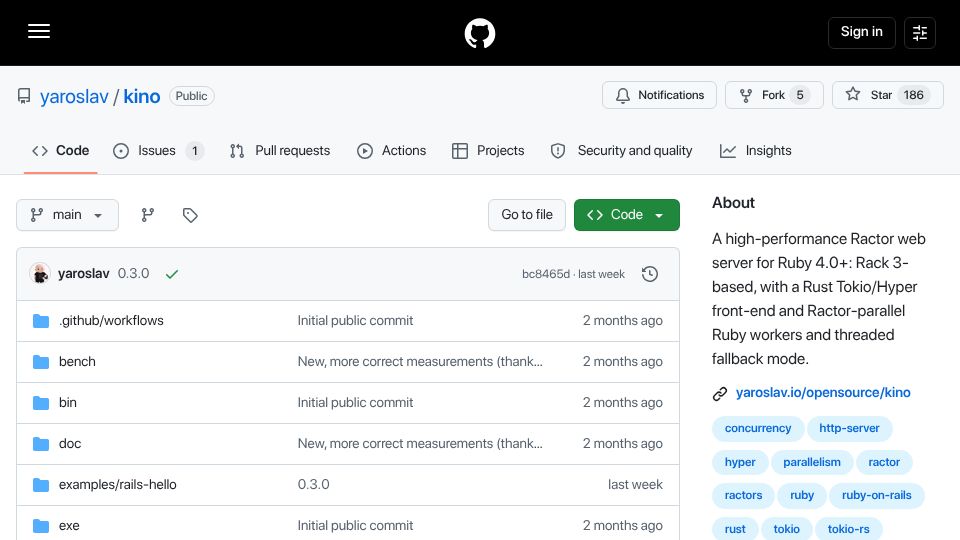
Task: Open the doc folder
Action: (x=70, y=444)
